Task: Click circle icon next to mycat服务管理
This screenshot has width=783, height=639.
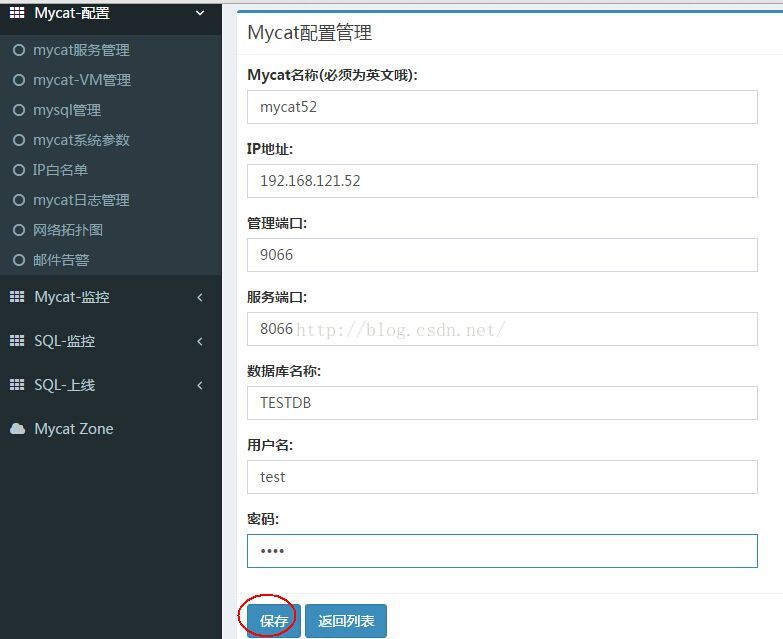Action: 19,50
